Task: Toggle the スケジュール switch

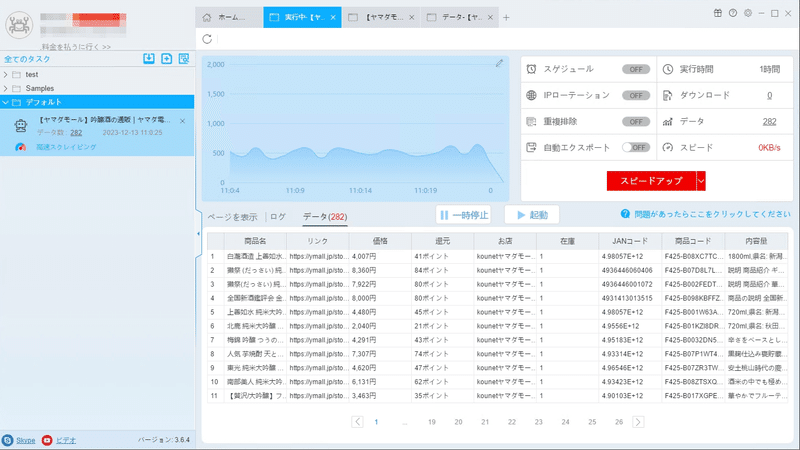Action: tap(636, 69)
